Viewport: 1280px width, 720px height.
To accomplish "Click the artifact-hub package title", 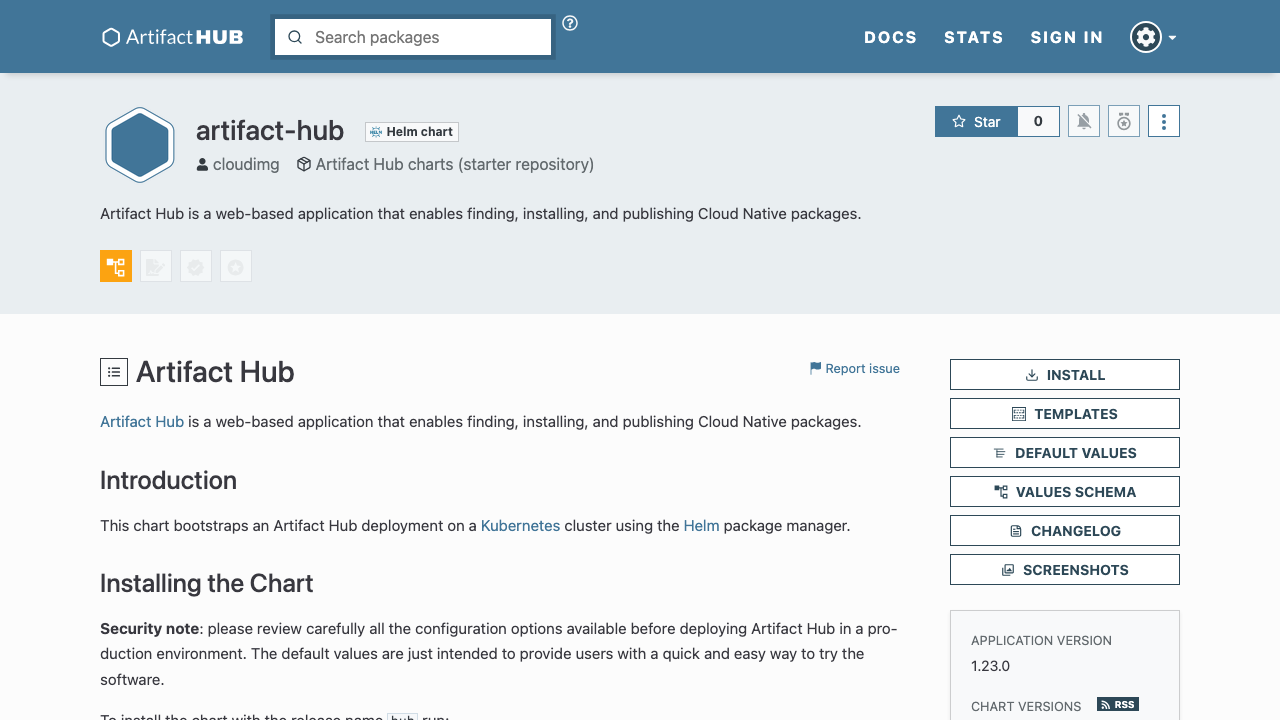I will click(270, 131).
